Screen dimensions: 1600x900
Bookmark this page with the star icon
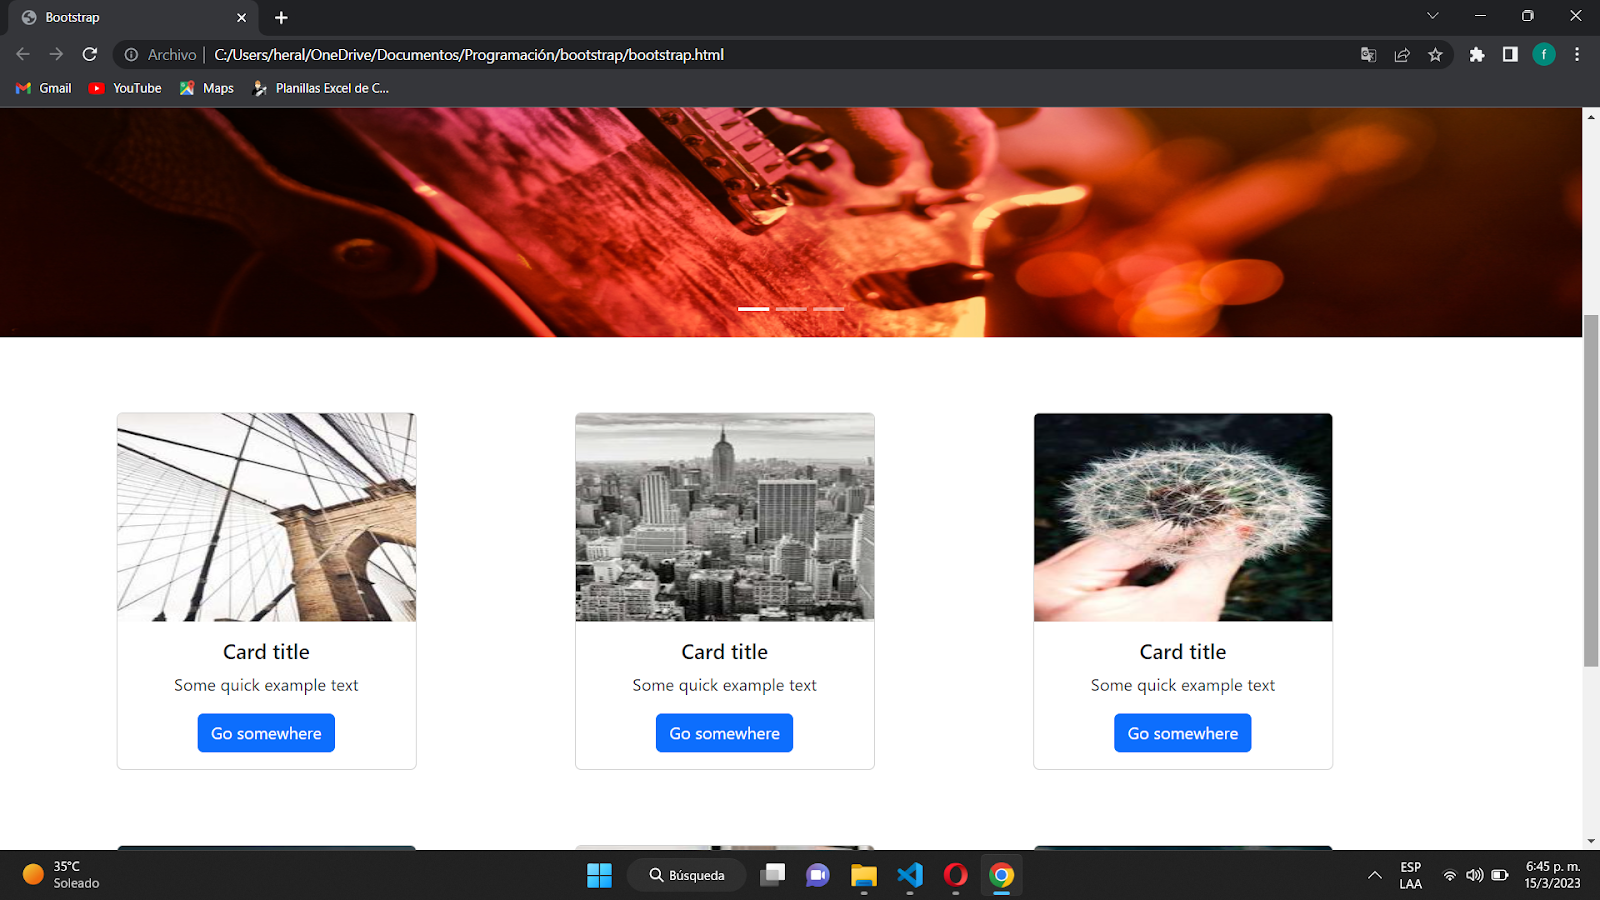(1435, 55)
